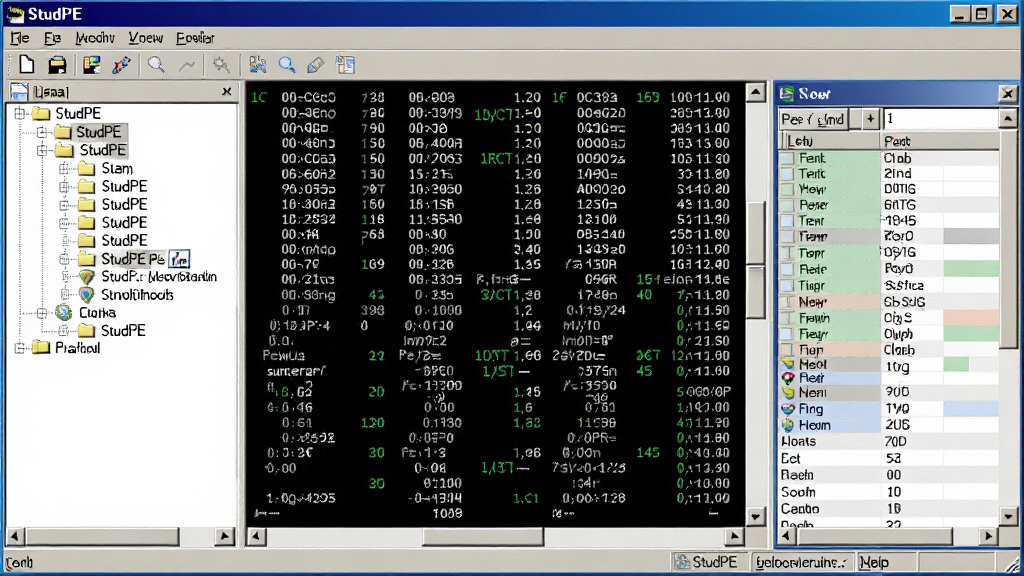Click the yellow icon in the Nem row
The width and height of the screenshot is (1024, 576).
click(788, 393)
